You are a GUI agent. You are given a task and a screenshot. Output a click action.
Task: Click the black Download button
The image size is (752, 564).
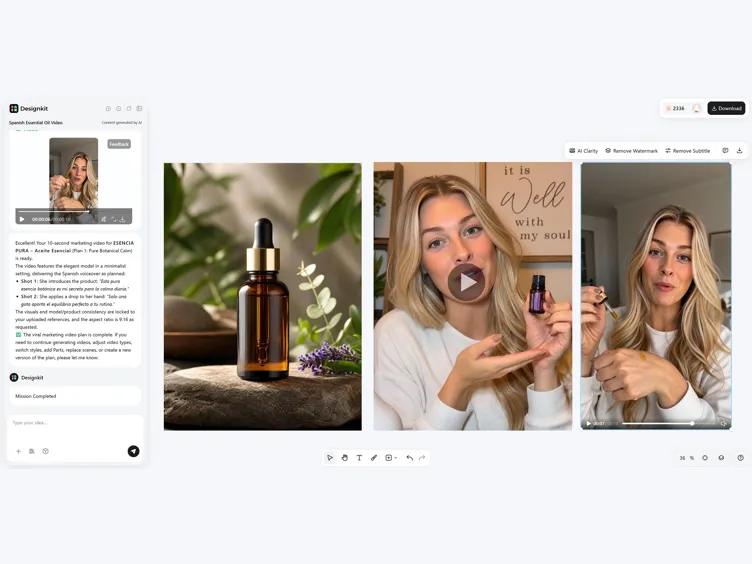(726, 108)
